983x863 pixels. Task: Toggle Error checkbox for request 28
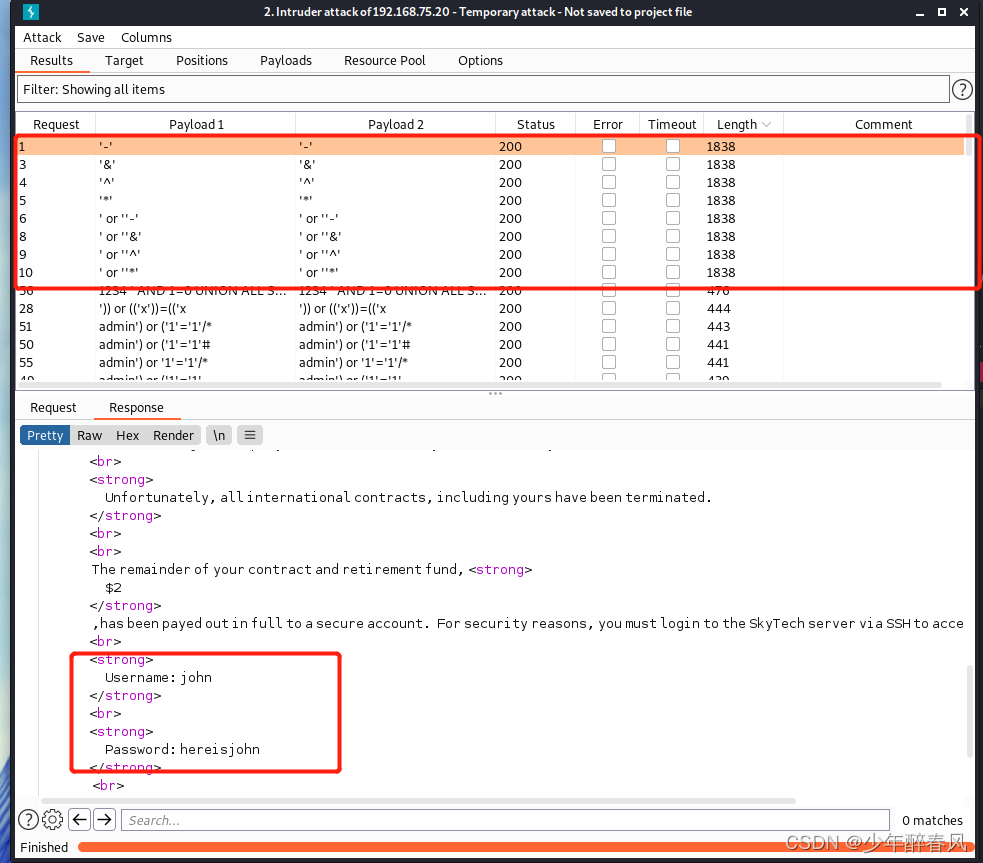(608, 308)
